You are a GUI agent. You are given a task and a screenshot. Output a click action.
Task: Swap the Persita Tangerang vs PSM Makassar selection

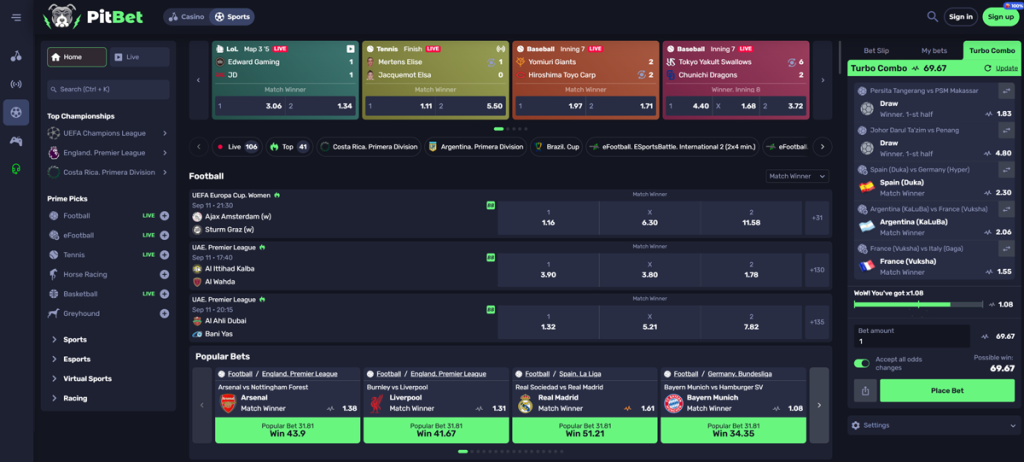tap(1006, 91)
